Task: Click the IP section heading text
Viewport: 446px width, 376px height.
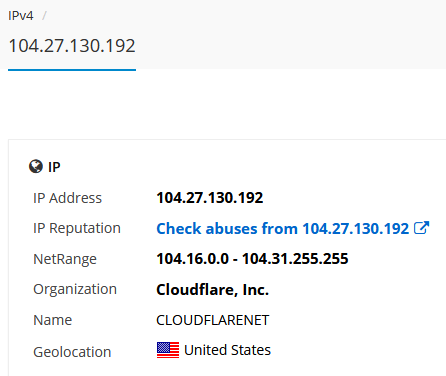Action: click(x=54, y=167)
